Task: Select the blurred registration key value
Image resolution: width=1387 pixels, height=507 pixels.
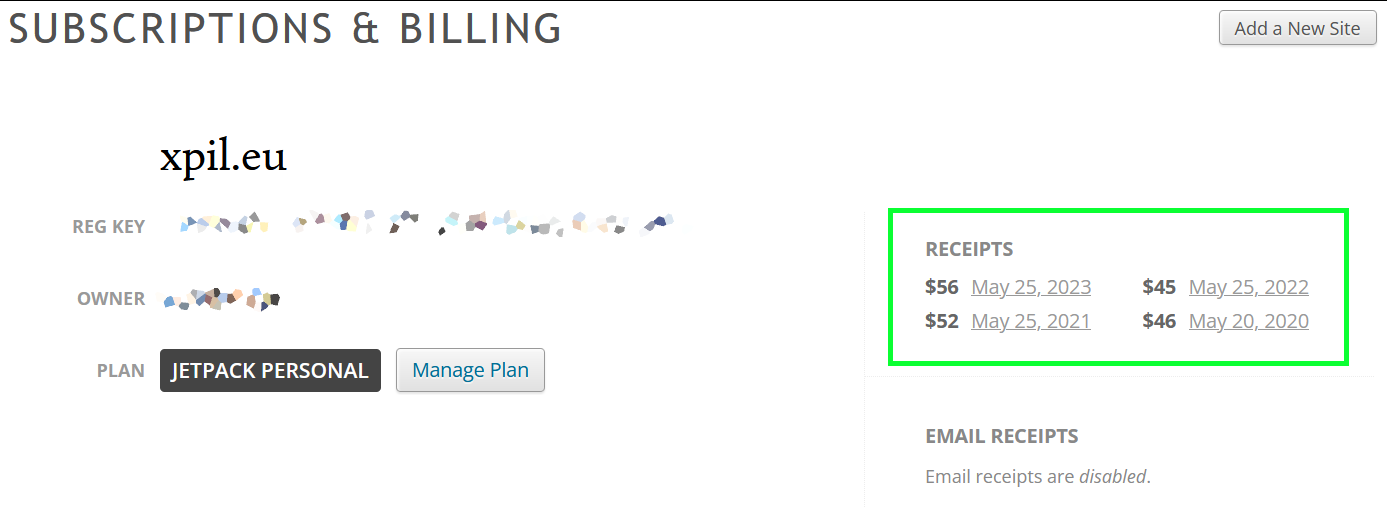Action: click(425, 224)
